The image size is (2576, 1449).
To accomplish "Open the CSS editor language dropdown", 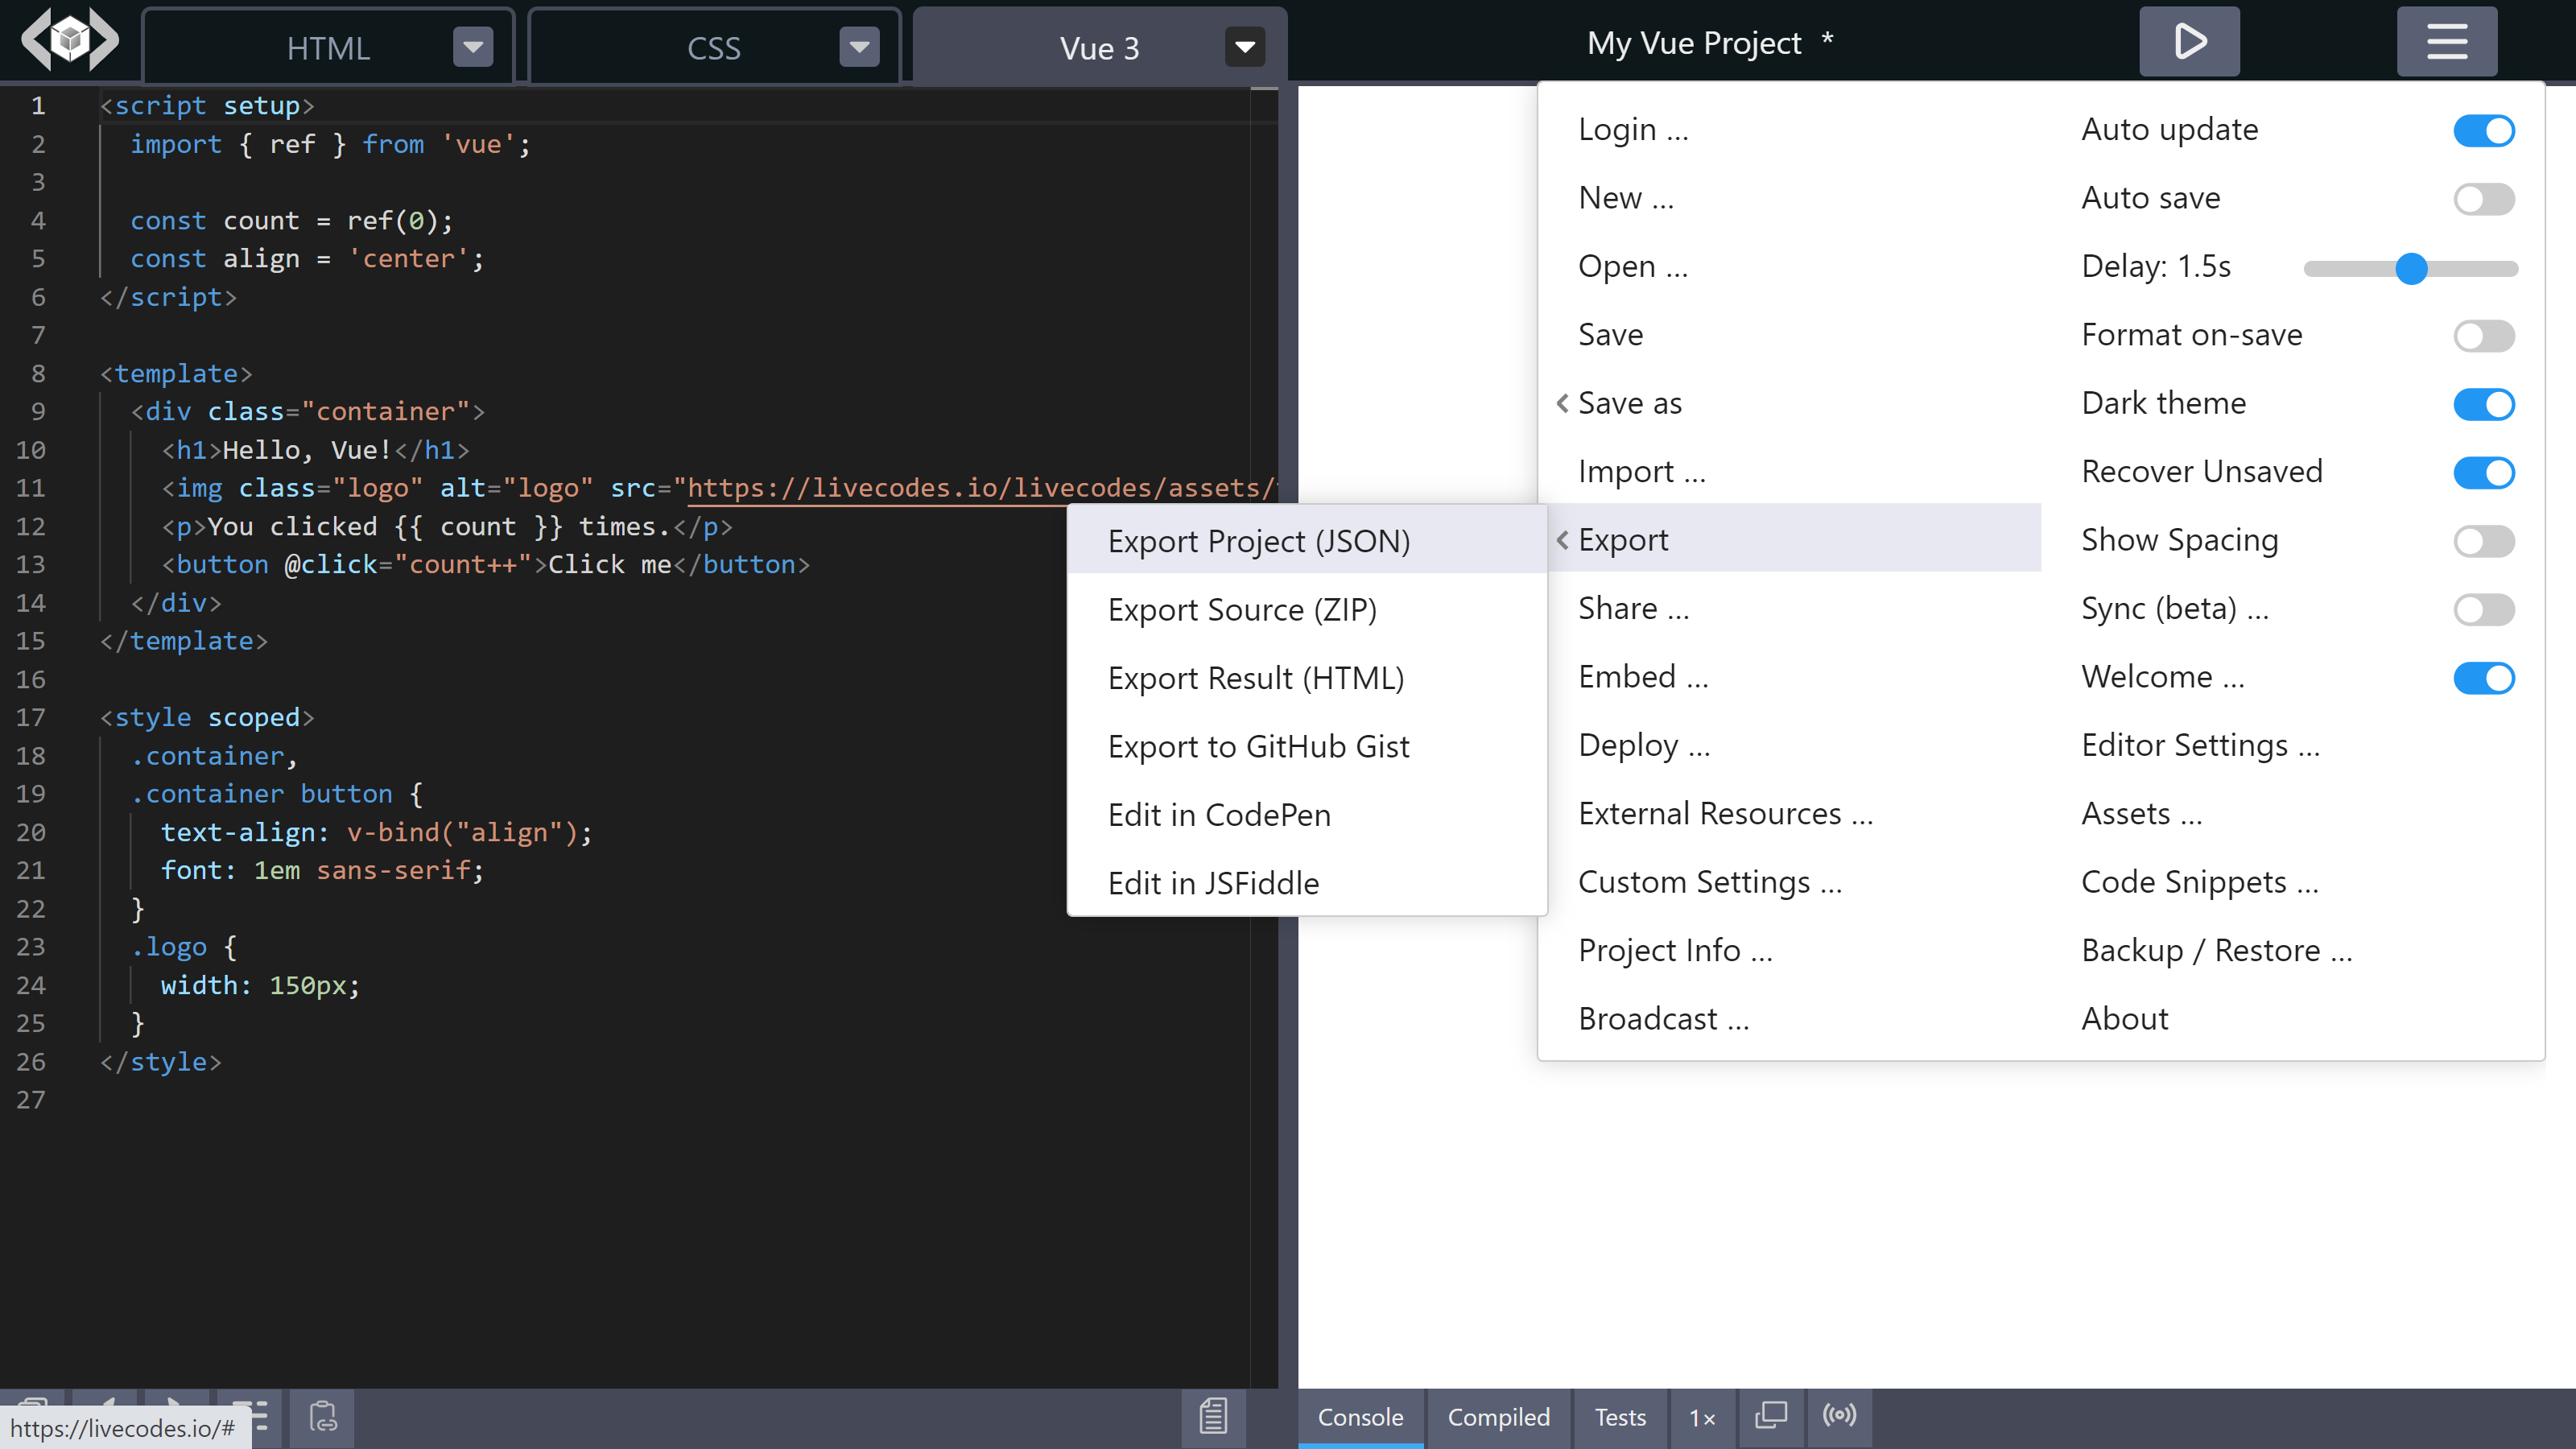I will (x=858, y=46).
